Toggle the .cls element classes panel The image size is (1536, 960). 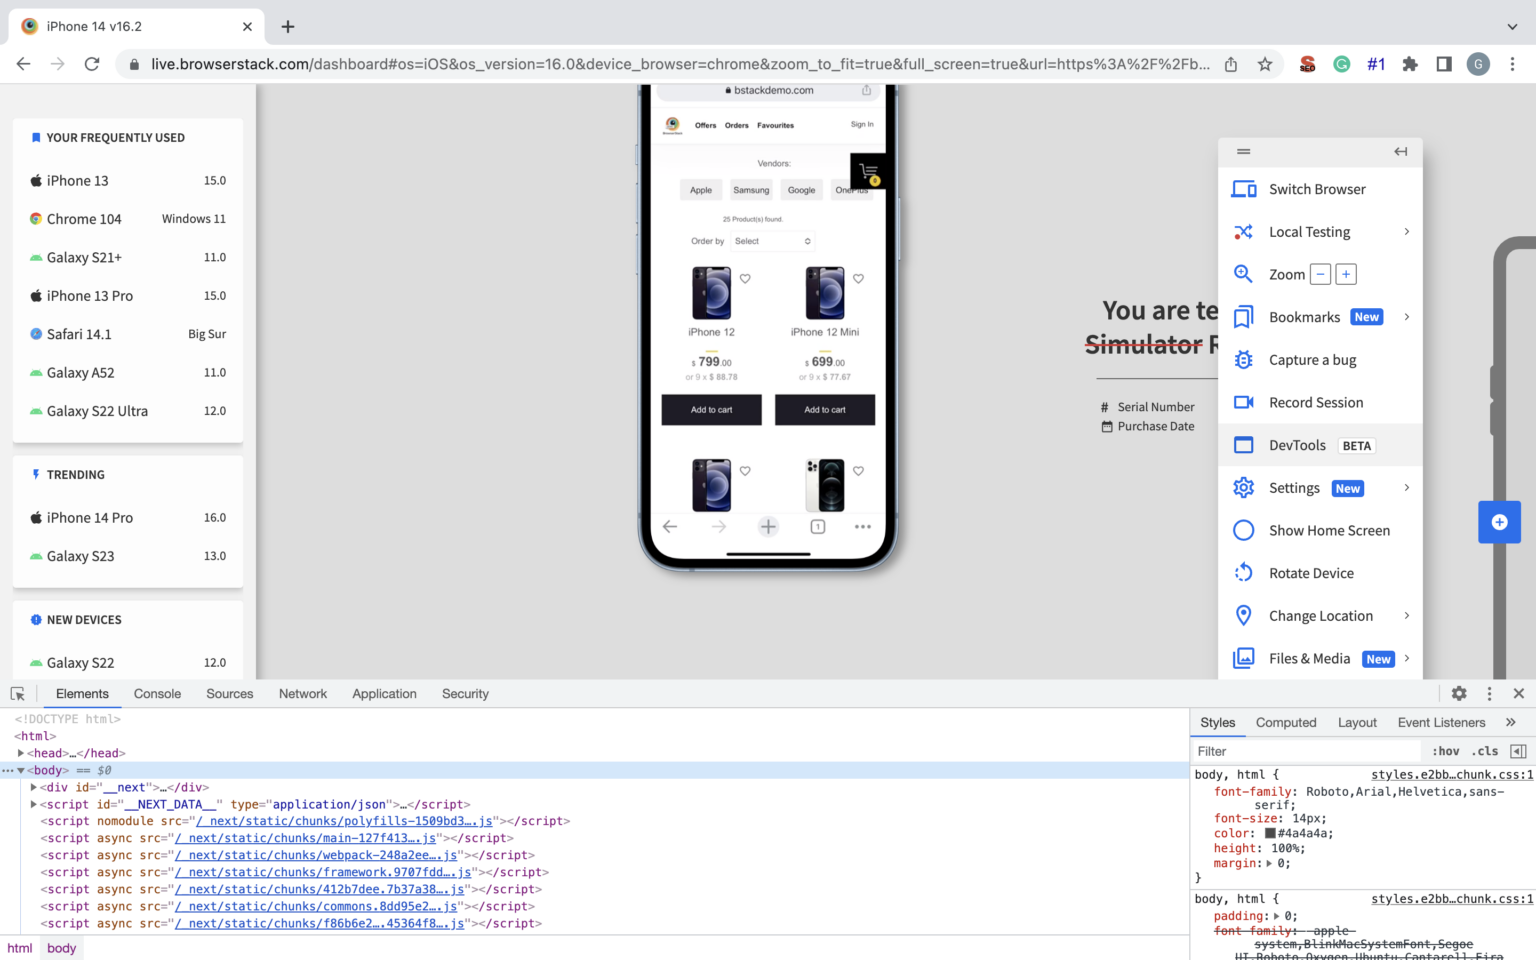tap(1486, 751)
